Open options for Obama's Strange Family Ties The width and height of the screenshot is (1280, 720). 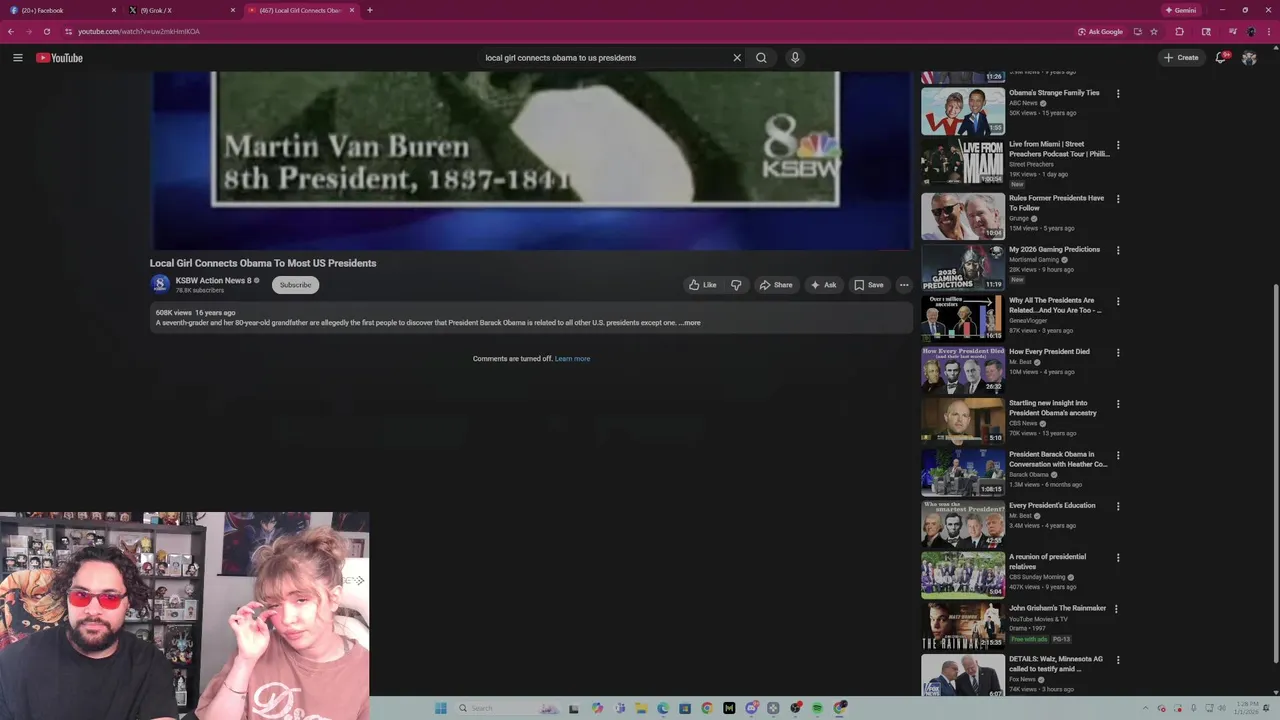(1118, 94)
